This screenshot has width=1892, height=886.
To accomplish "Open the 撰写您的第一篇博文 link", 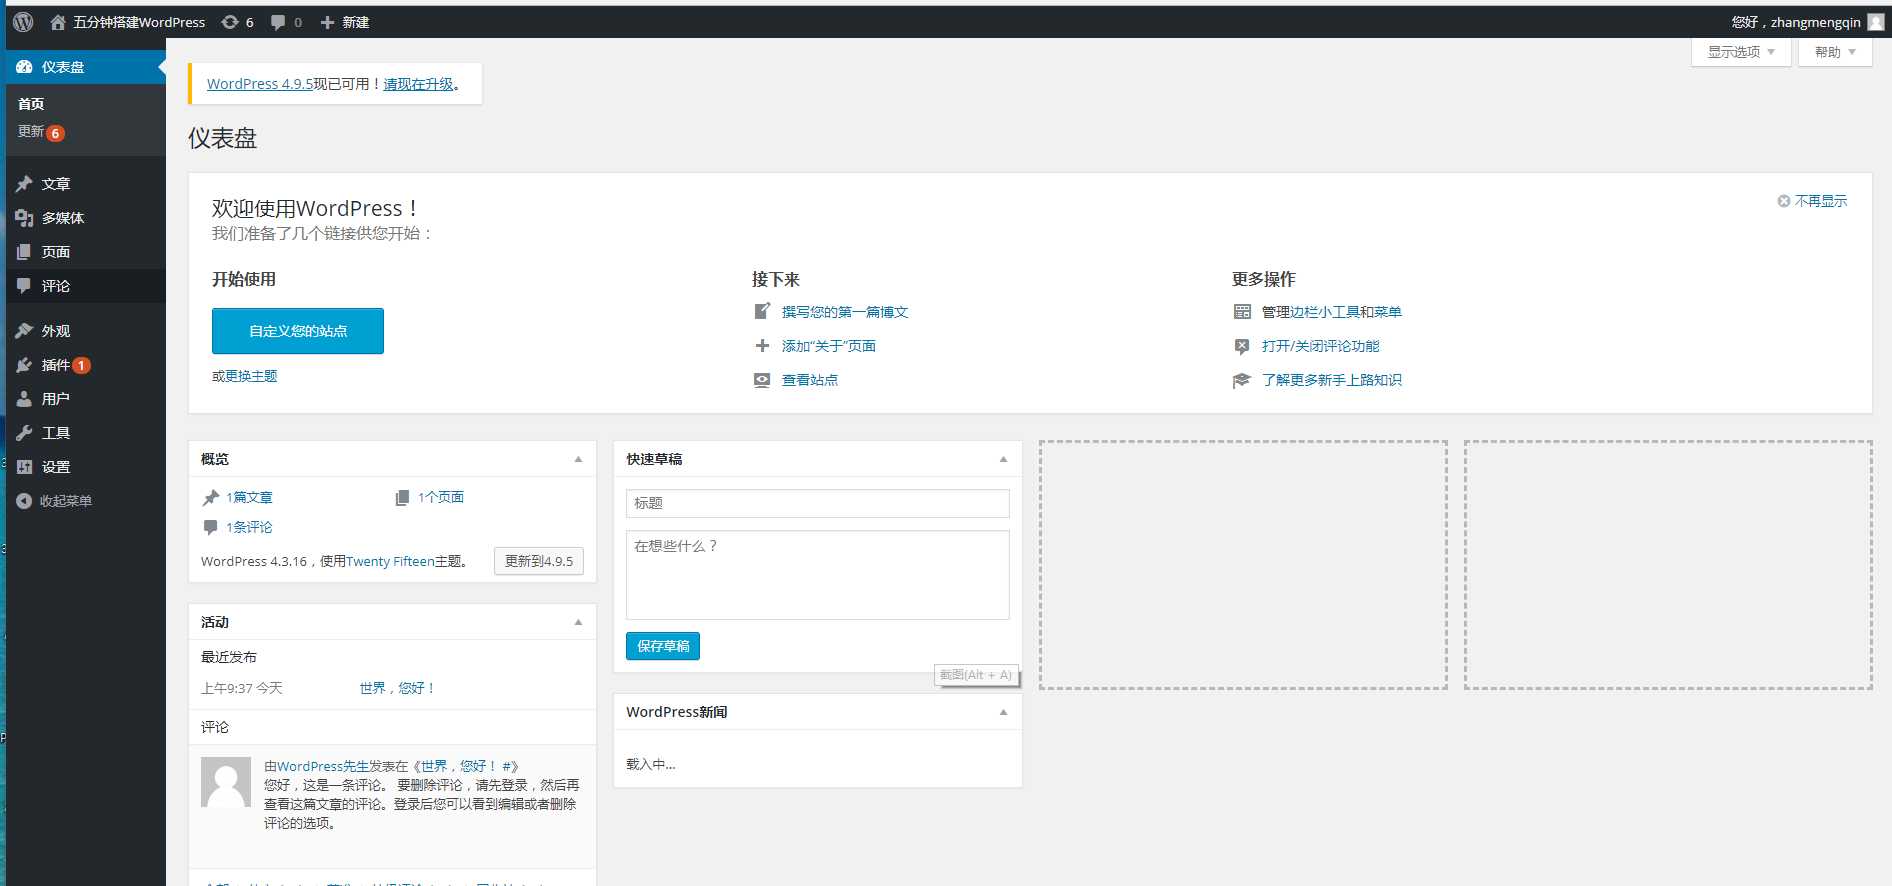I will (845, 312).
